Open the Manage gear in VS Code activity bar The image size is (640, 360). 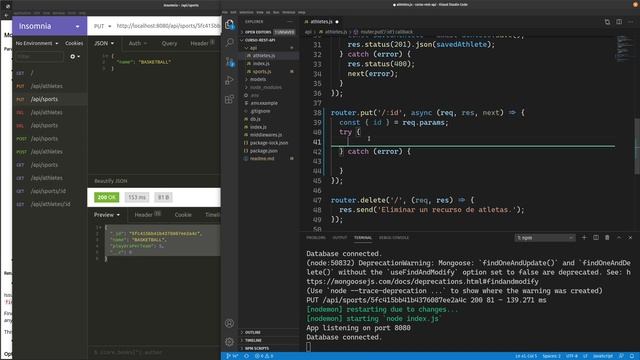[x=229, y=342]
